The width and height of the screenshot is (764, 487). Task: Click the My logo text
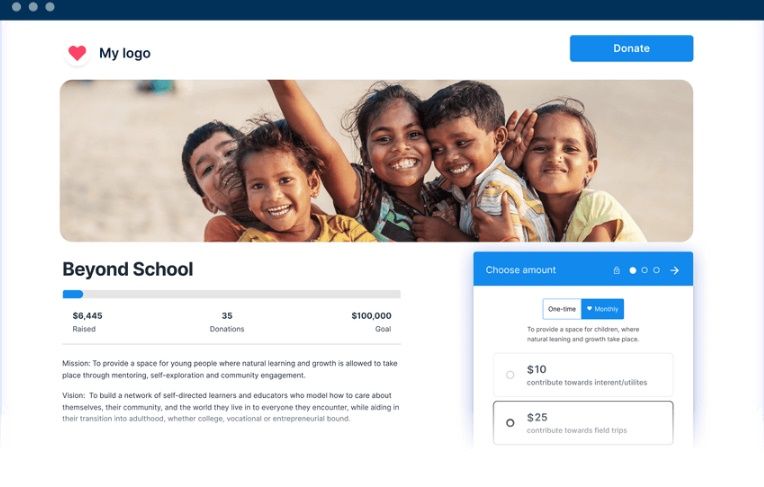125,53
